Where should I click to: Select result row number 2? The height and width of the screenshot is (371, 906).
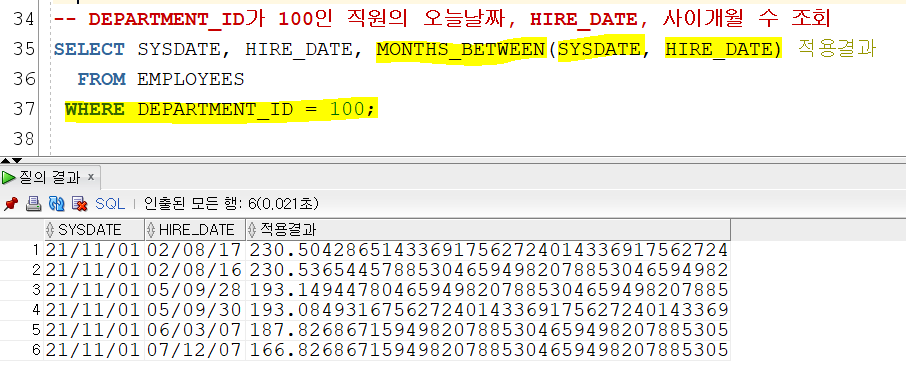coord(36,270)
